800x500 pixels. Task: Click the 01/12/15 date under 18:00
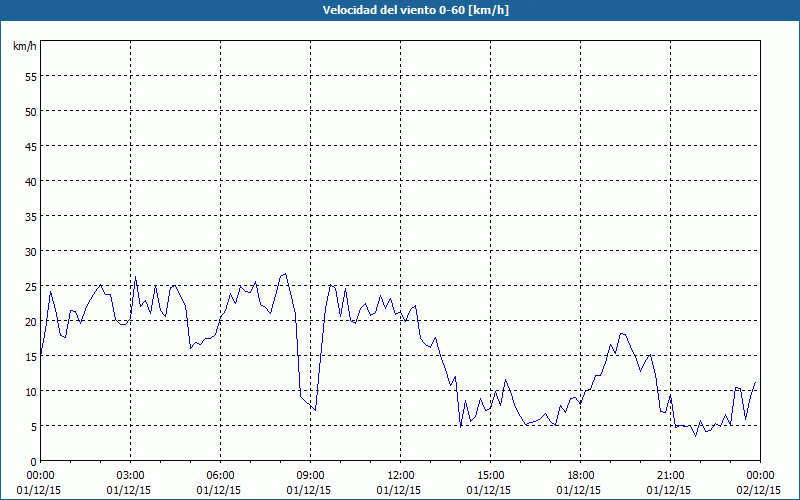[x=579, y=490]
